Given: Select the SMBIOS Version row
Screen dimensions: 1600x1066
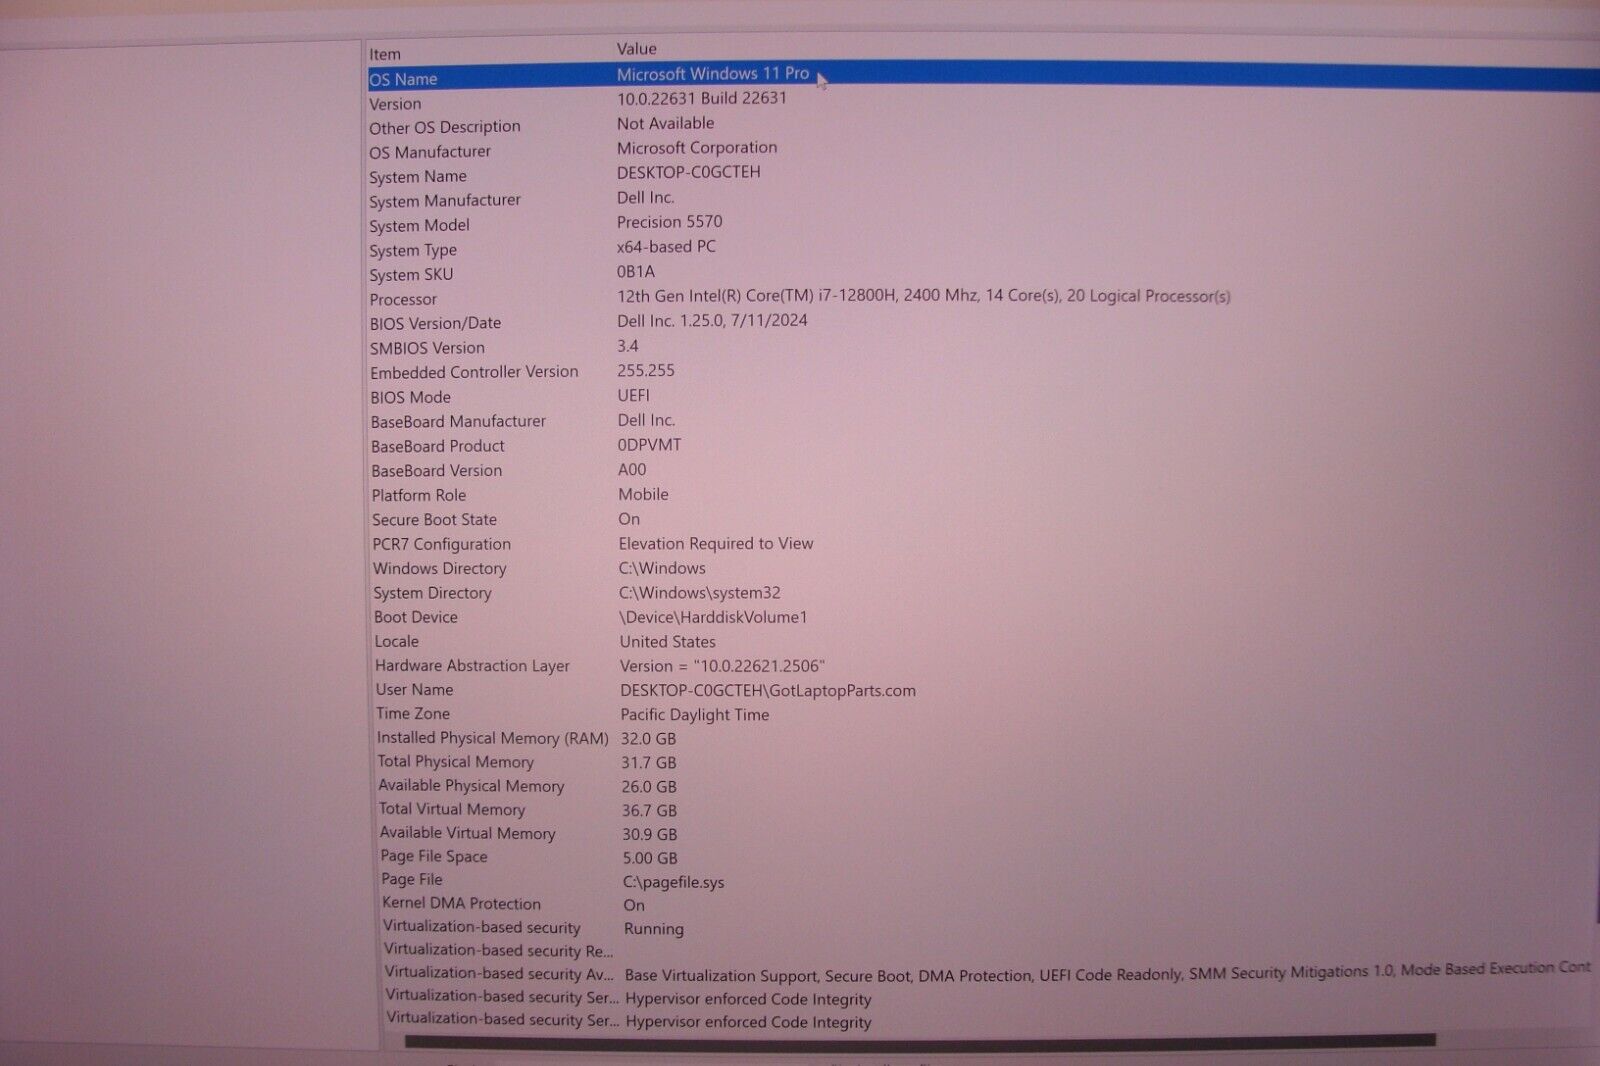Looking at the screenshot, I should click(x=983, y=347).
